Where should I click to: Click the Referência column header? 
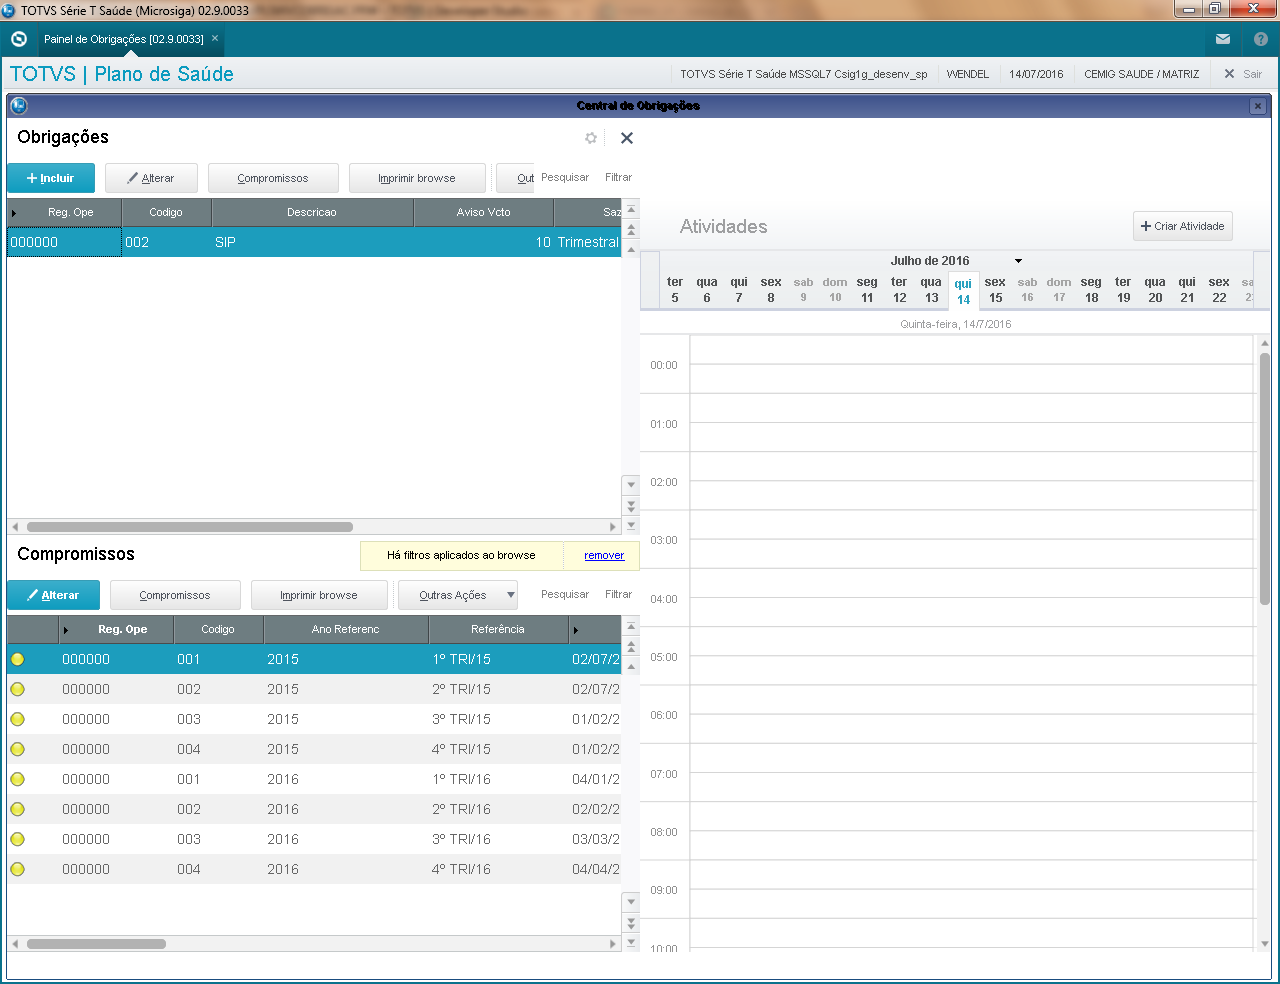coord(498,629)
